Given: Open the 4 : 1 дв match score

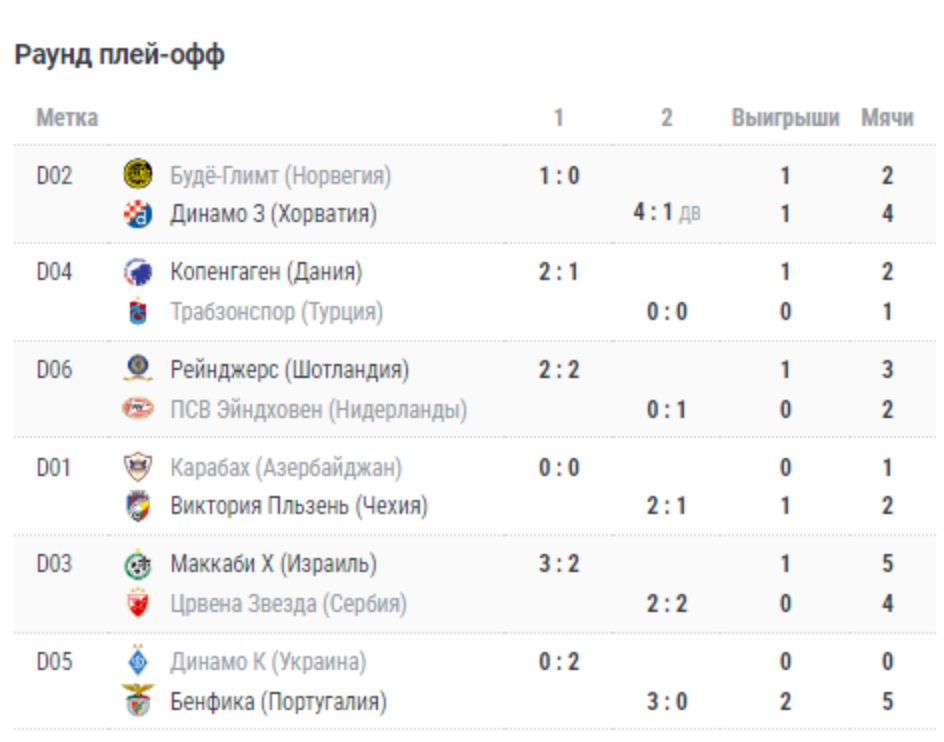Looking at the screenshot, I should 666,214.
